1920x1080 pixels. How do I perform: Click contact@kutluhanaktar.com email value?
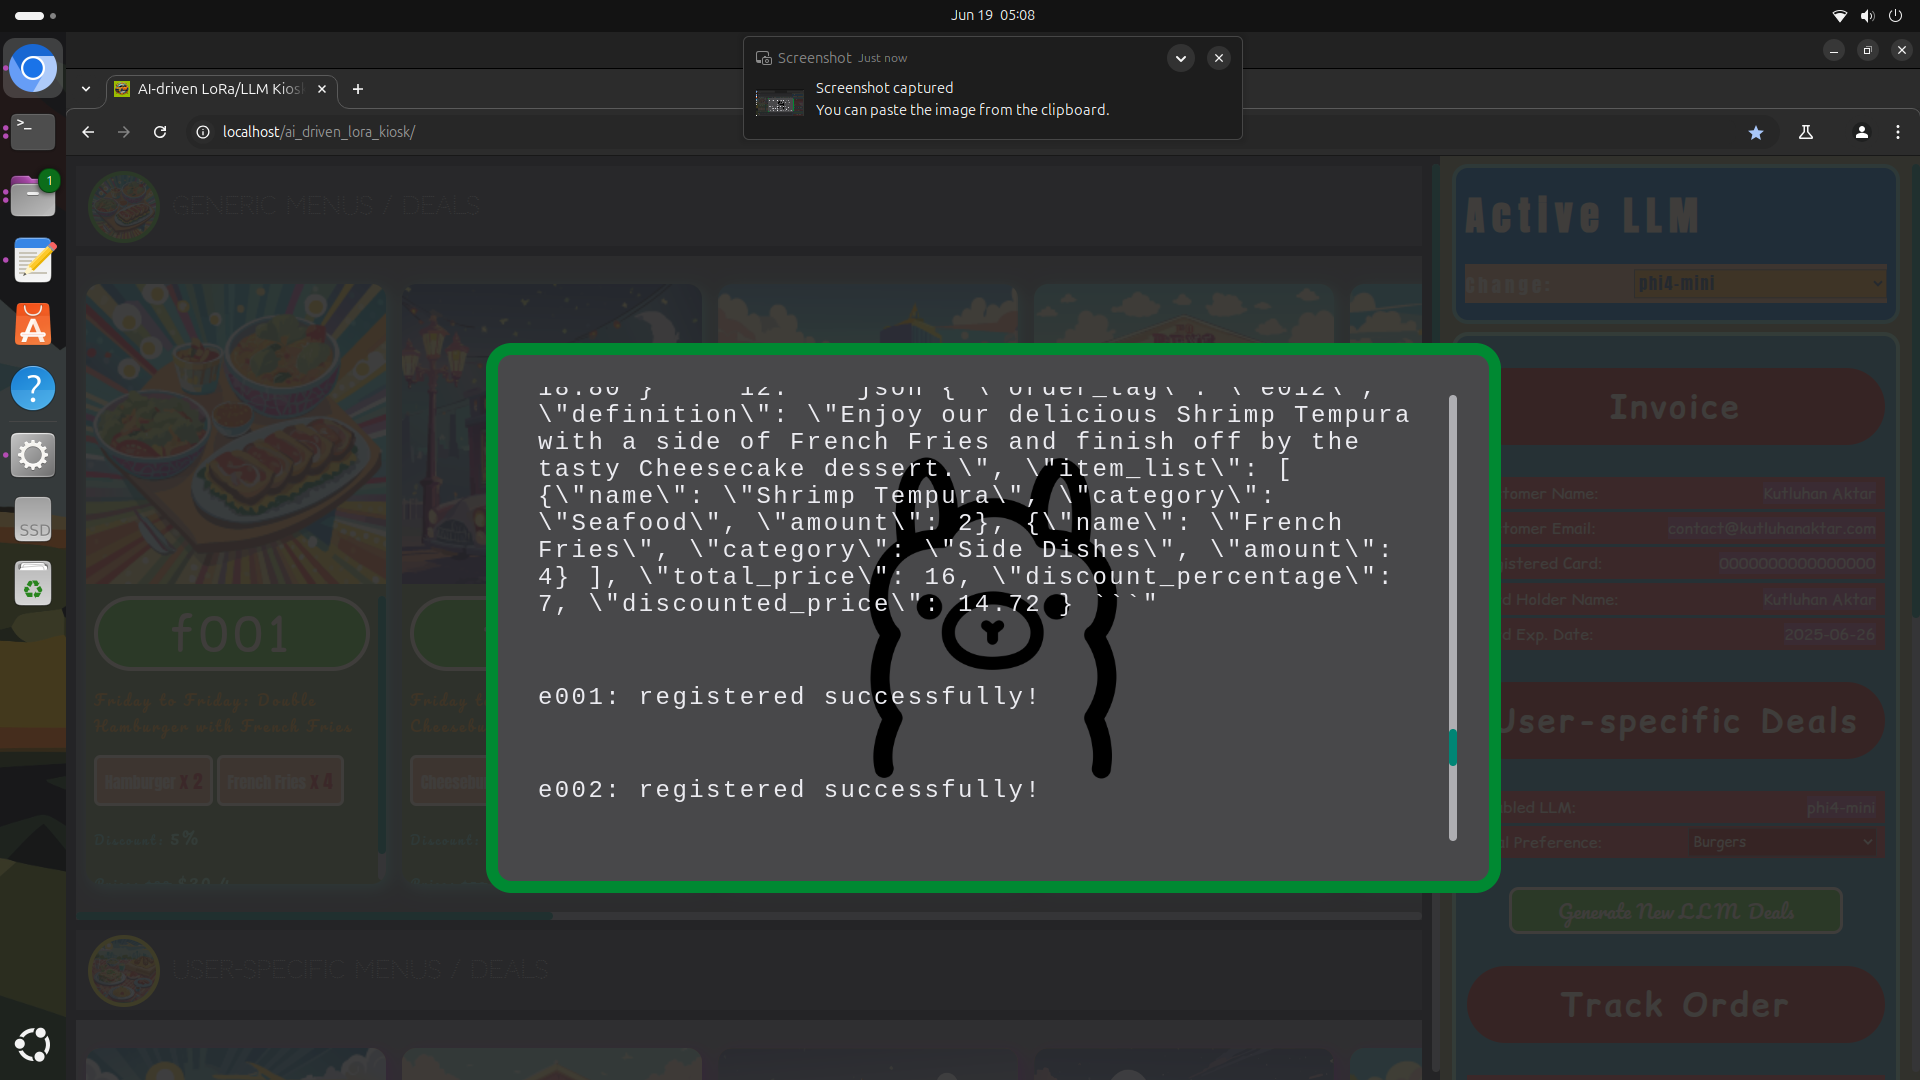(1772, 529)
